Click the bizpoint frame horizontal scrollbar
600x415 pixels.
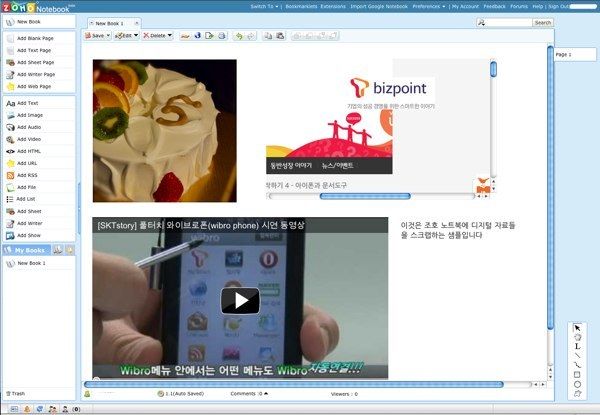(x=365, y=196)
